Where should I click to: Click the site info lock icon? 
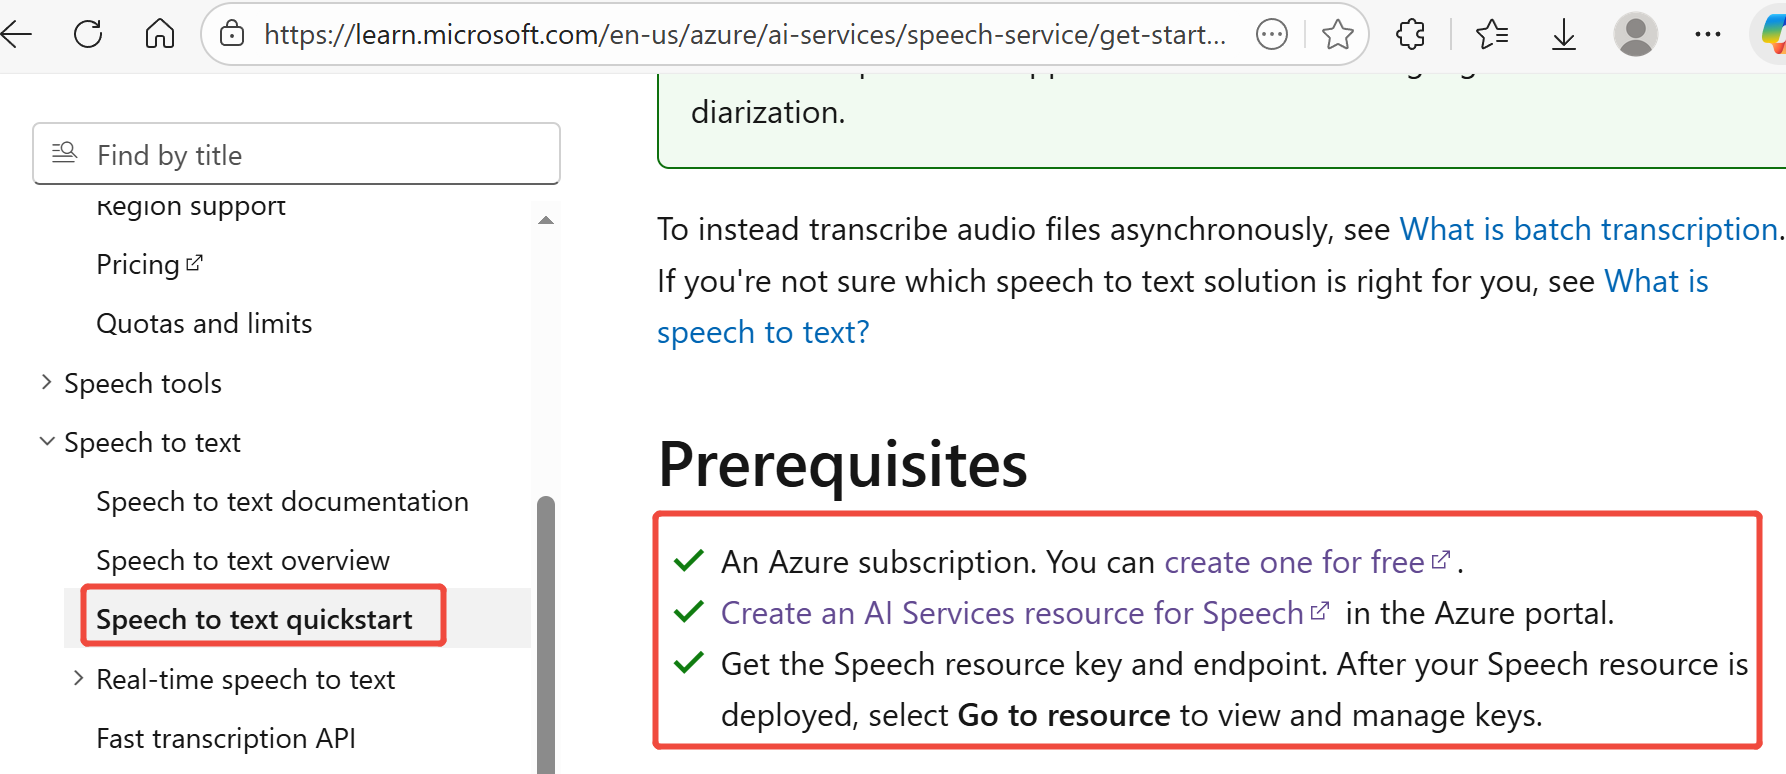coord(232,35)
